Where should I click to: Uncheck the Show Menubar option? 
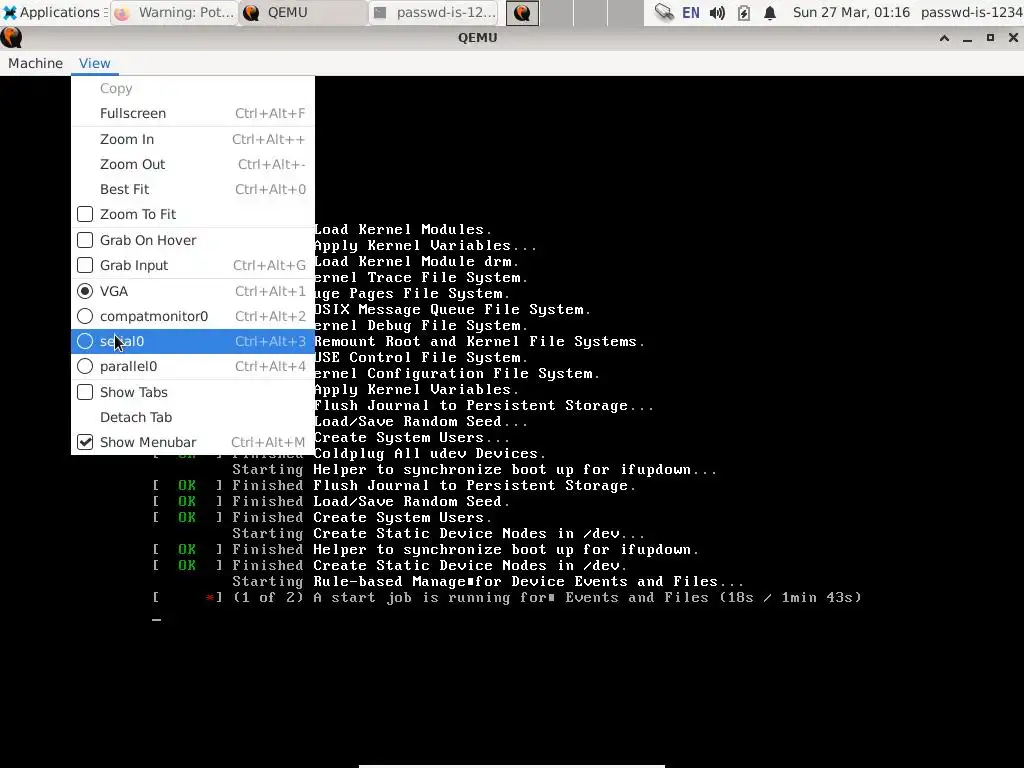[85, 442]
